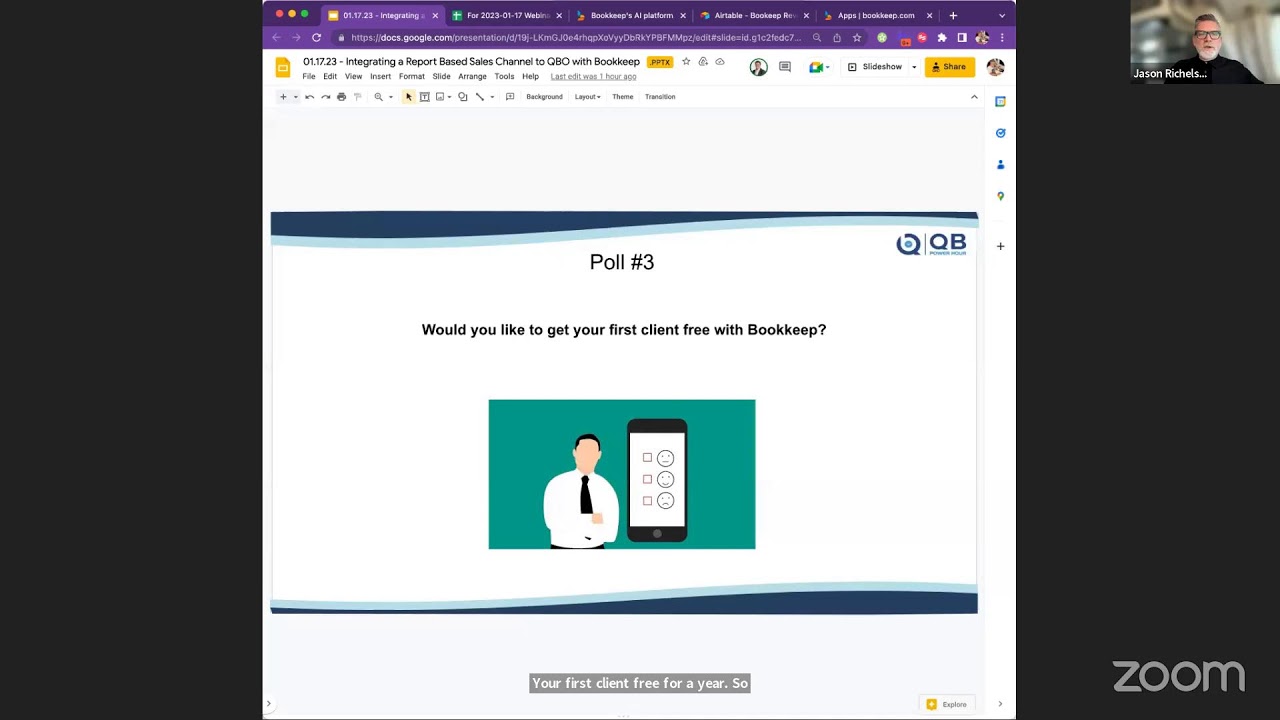Switch to the 'For 2023-01-17 Webinar' sheet tab
This screenshot has height=720, width=1280.
click(x=507, y=16)
